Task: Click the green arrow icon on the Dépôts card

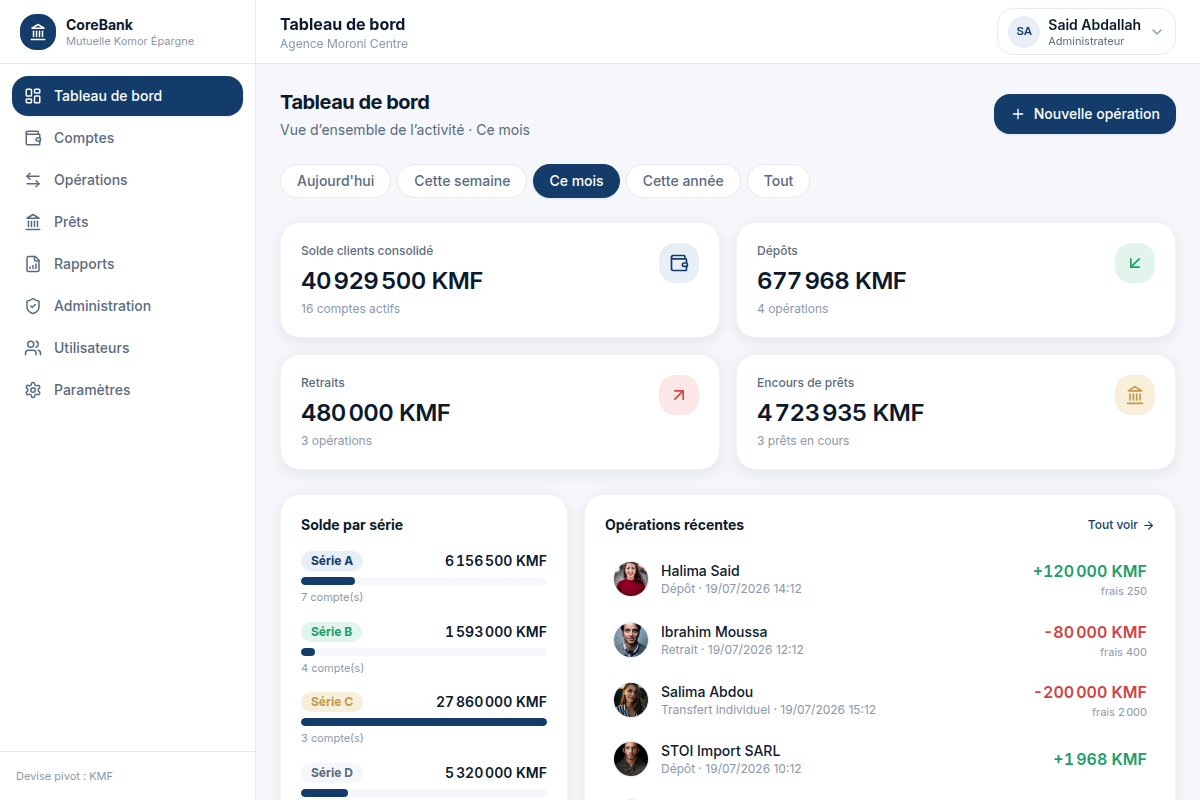Action: click(x=1135, y=263)
